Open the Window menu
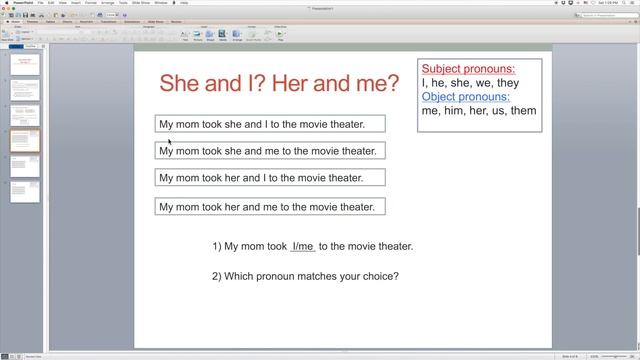640x360 pixels. coord(161,3)
